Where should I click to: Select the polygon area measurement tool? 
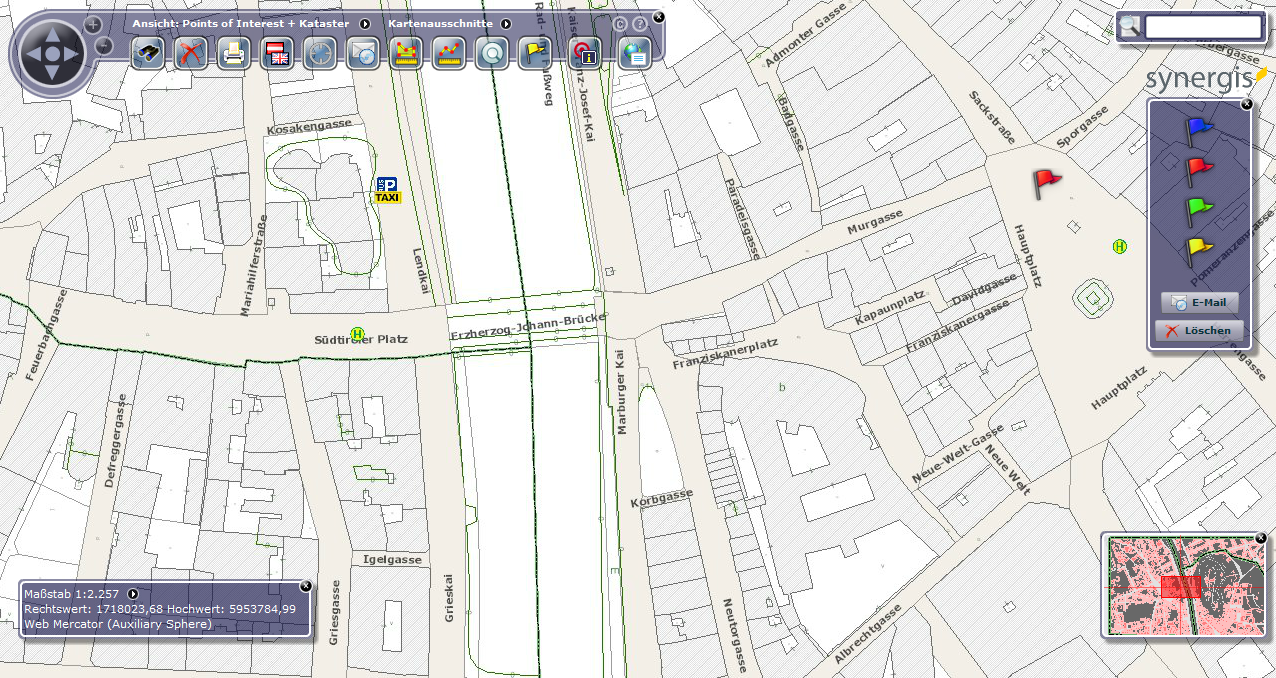pyautogui.click(x=406, y=54)
